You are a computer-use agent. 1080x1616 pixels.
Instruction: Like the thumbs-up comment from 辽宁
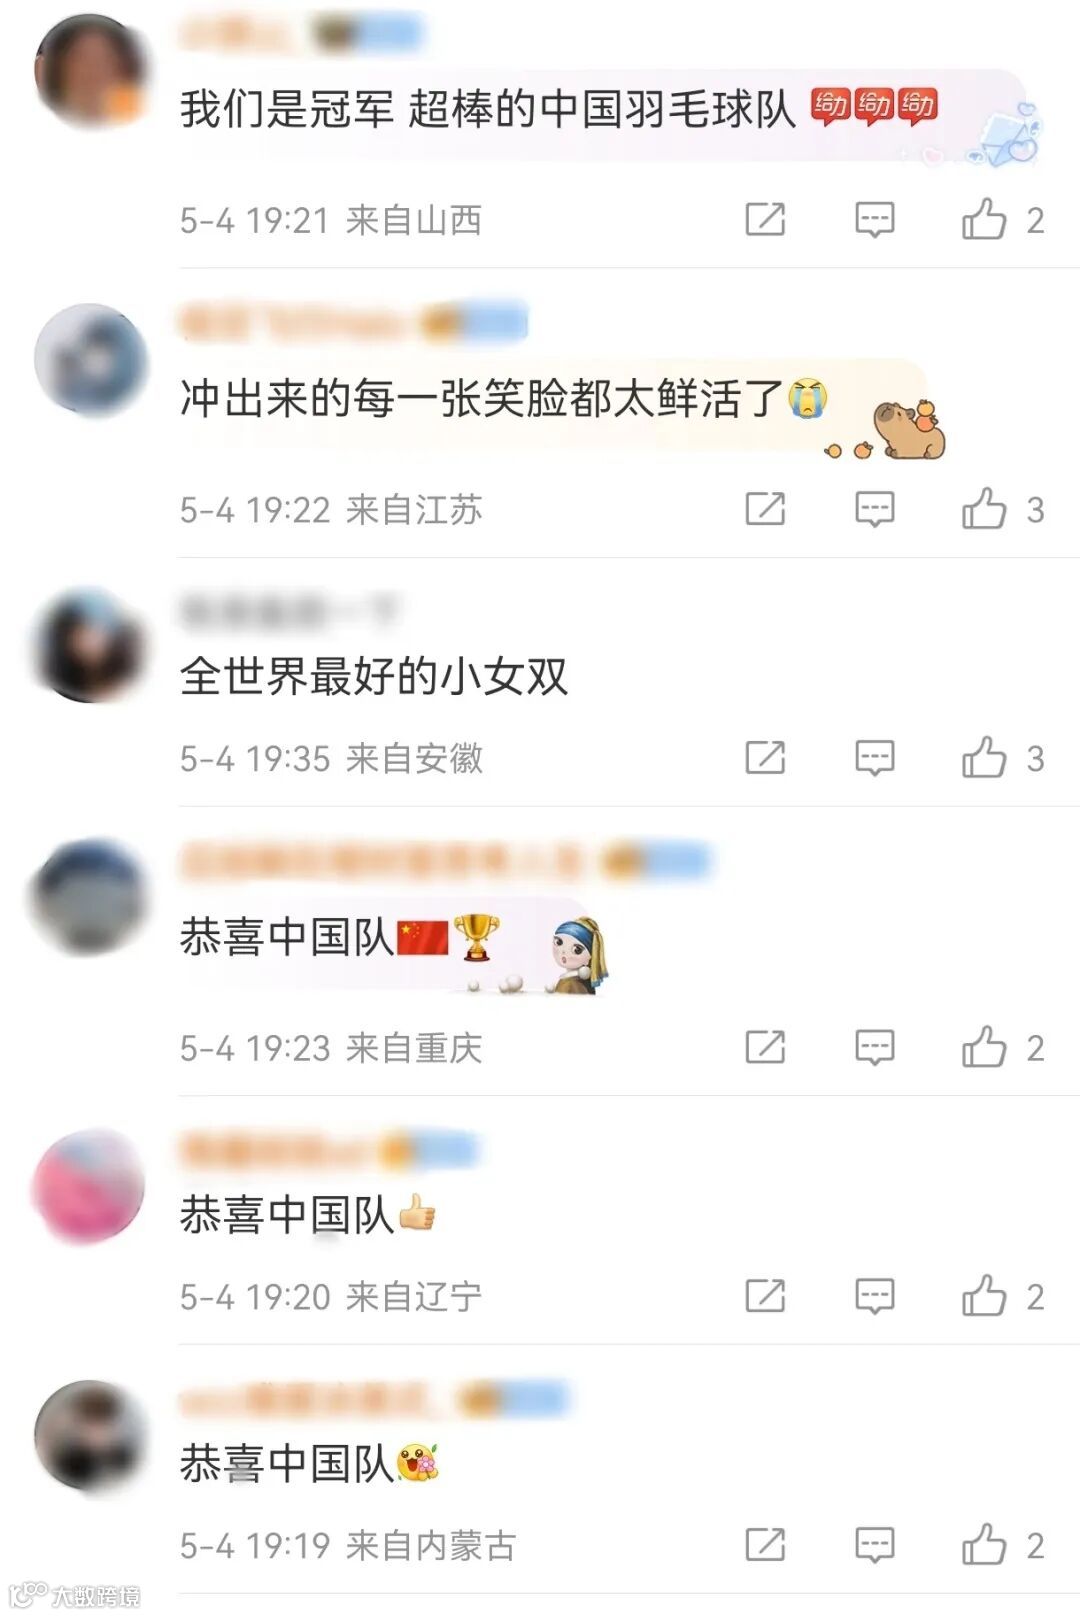coord(984,1296)
